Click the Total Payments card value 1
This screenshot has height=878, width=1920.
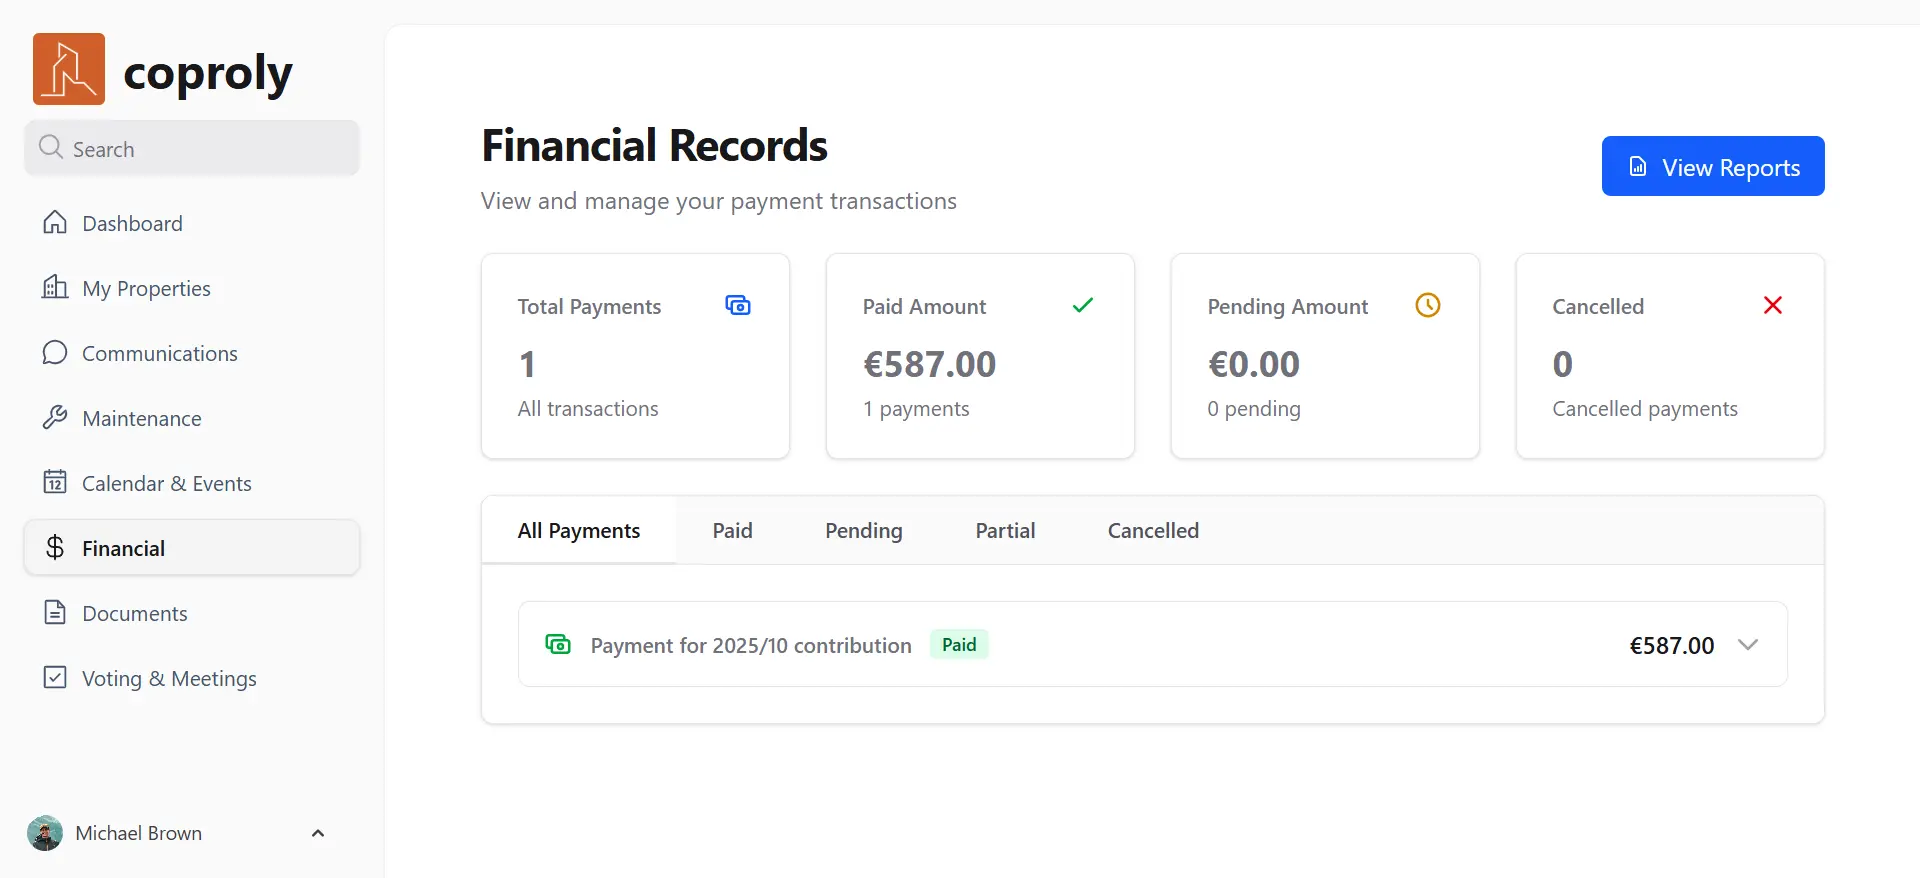pos(527,364)
